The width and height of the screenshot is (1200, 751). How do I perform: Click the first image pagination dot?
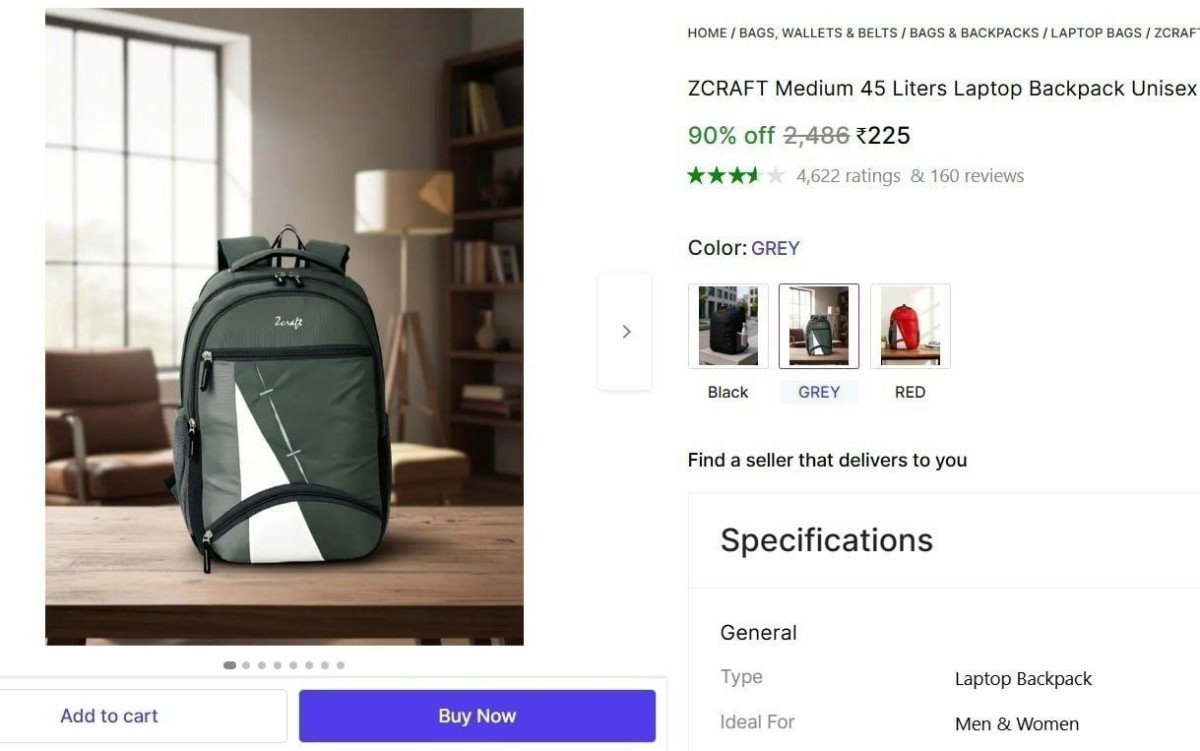point(228,663)
